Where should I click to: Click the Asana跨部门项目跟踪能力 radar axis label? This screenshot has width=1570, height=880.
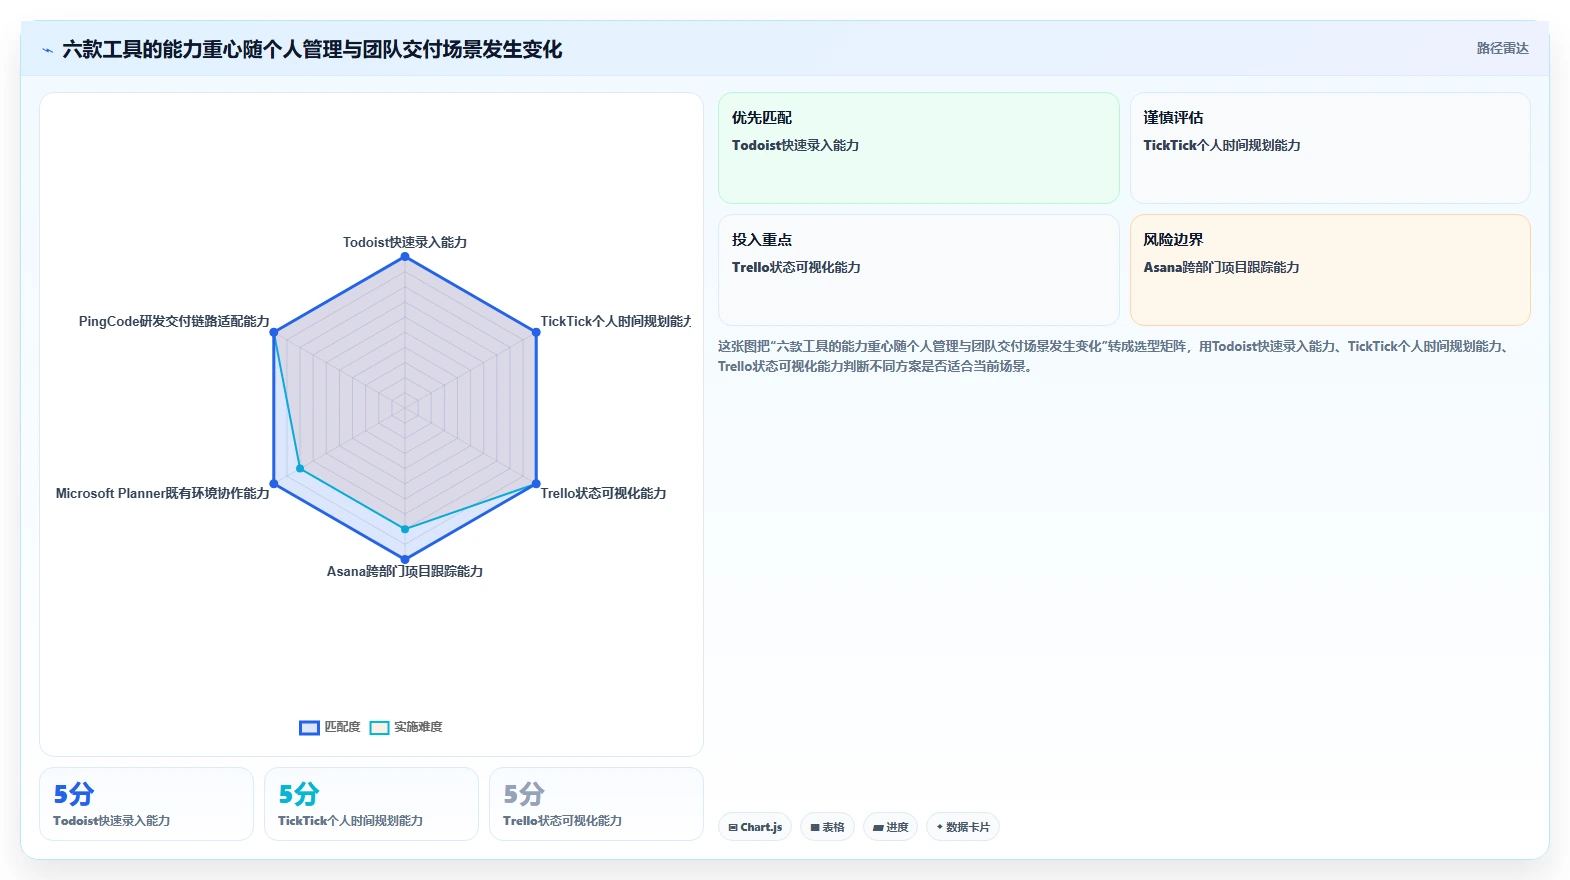pyautogui.click(x=405, y=571)
